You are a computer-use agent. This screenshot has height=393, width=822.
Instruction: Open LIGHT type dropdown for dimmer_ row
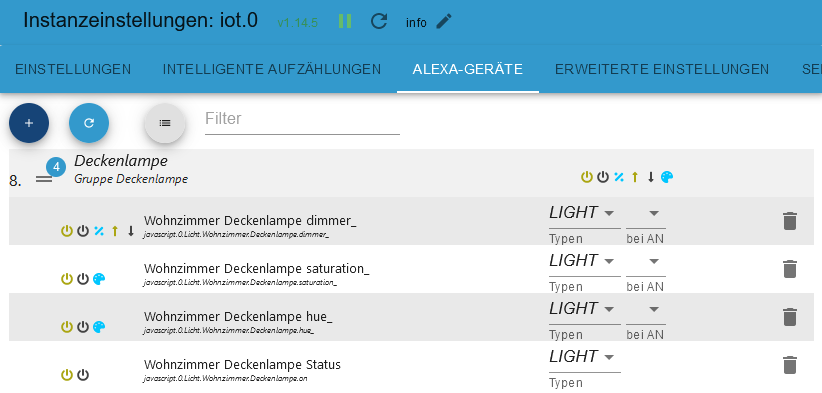[584, 213]
